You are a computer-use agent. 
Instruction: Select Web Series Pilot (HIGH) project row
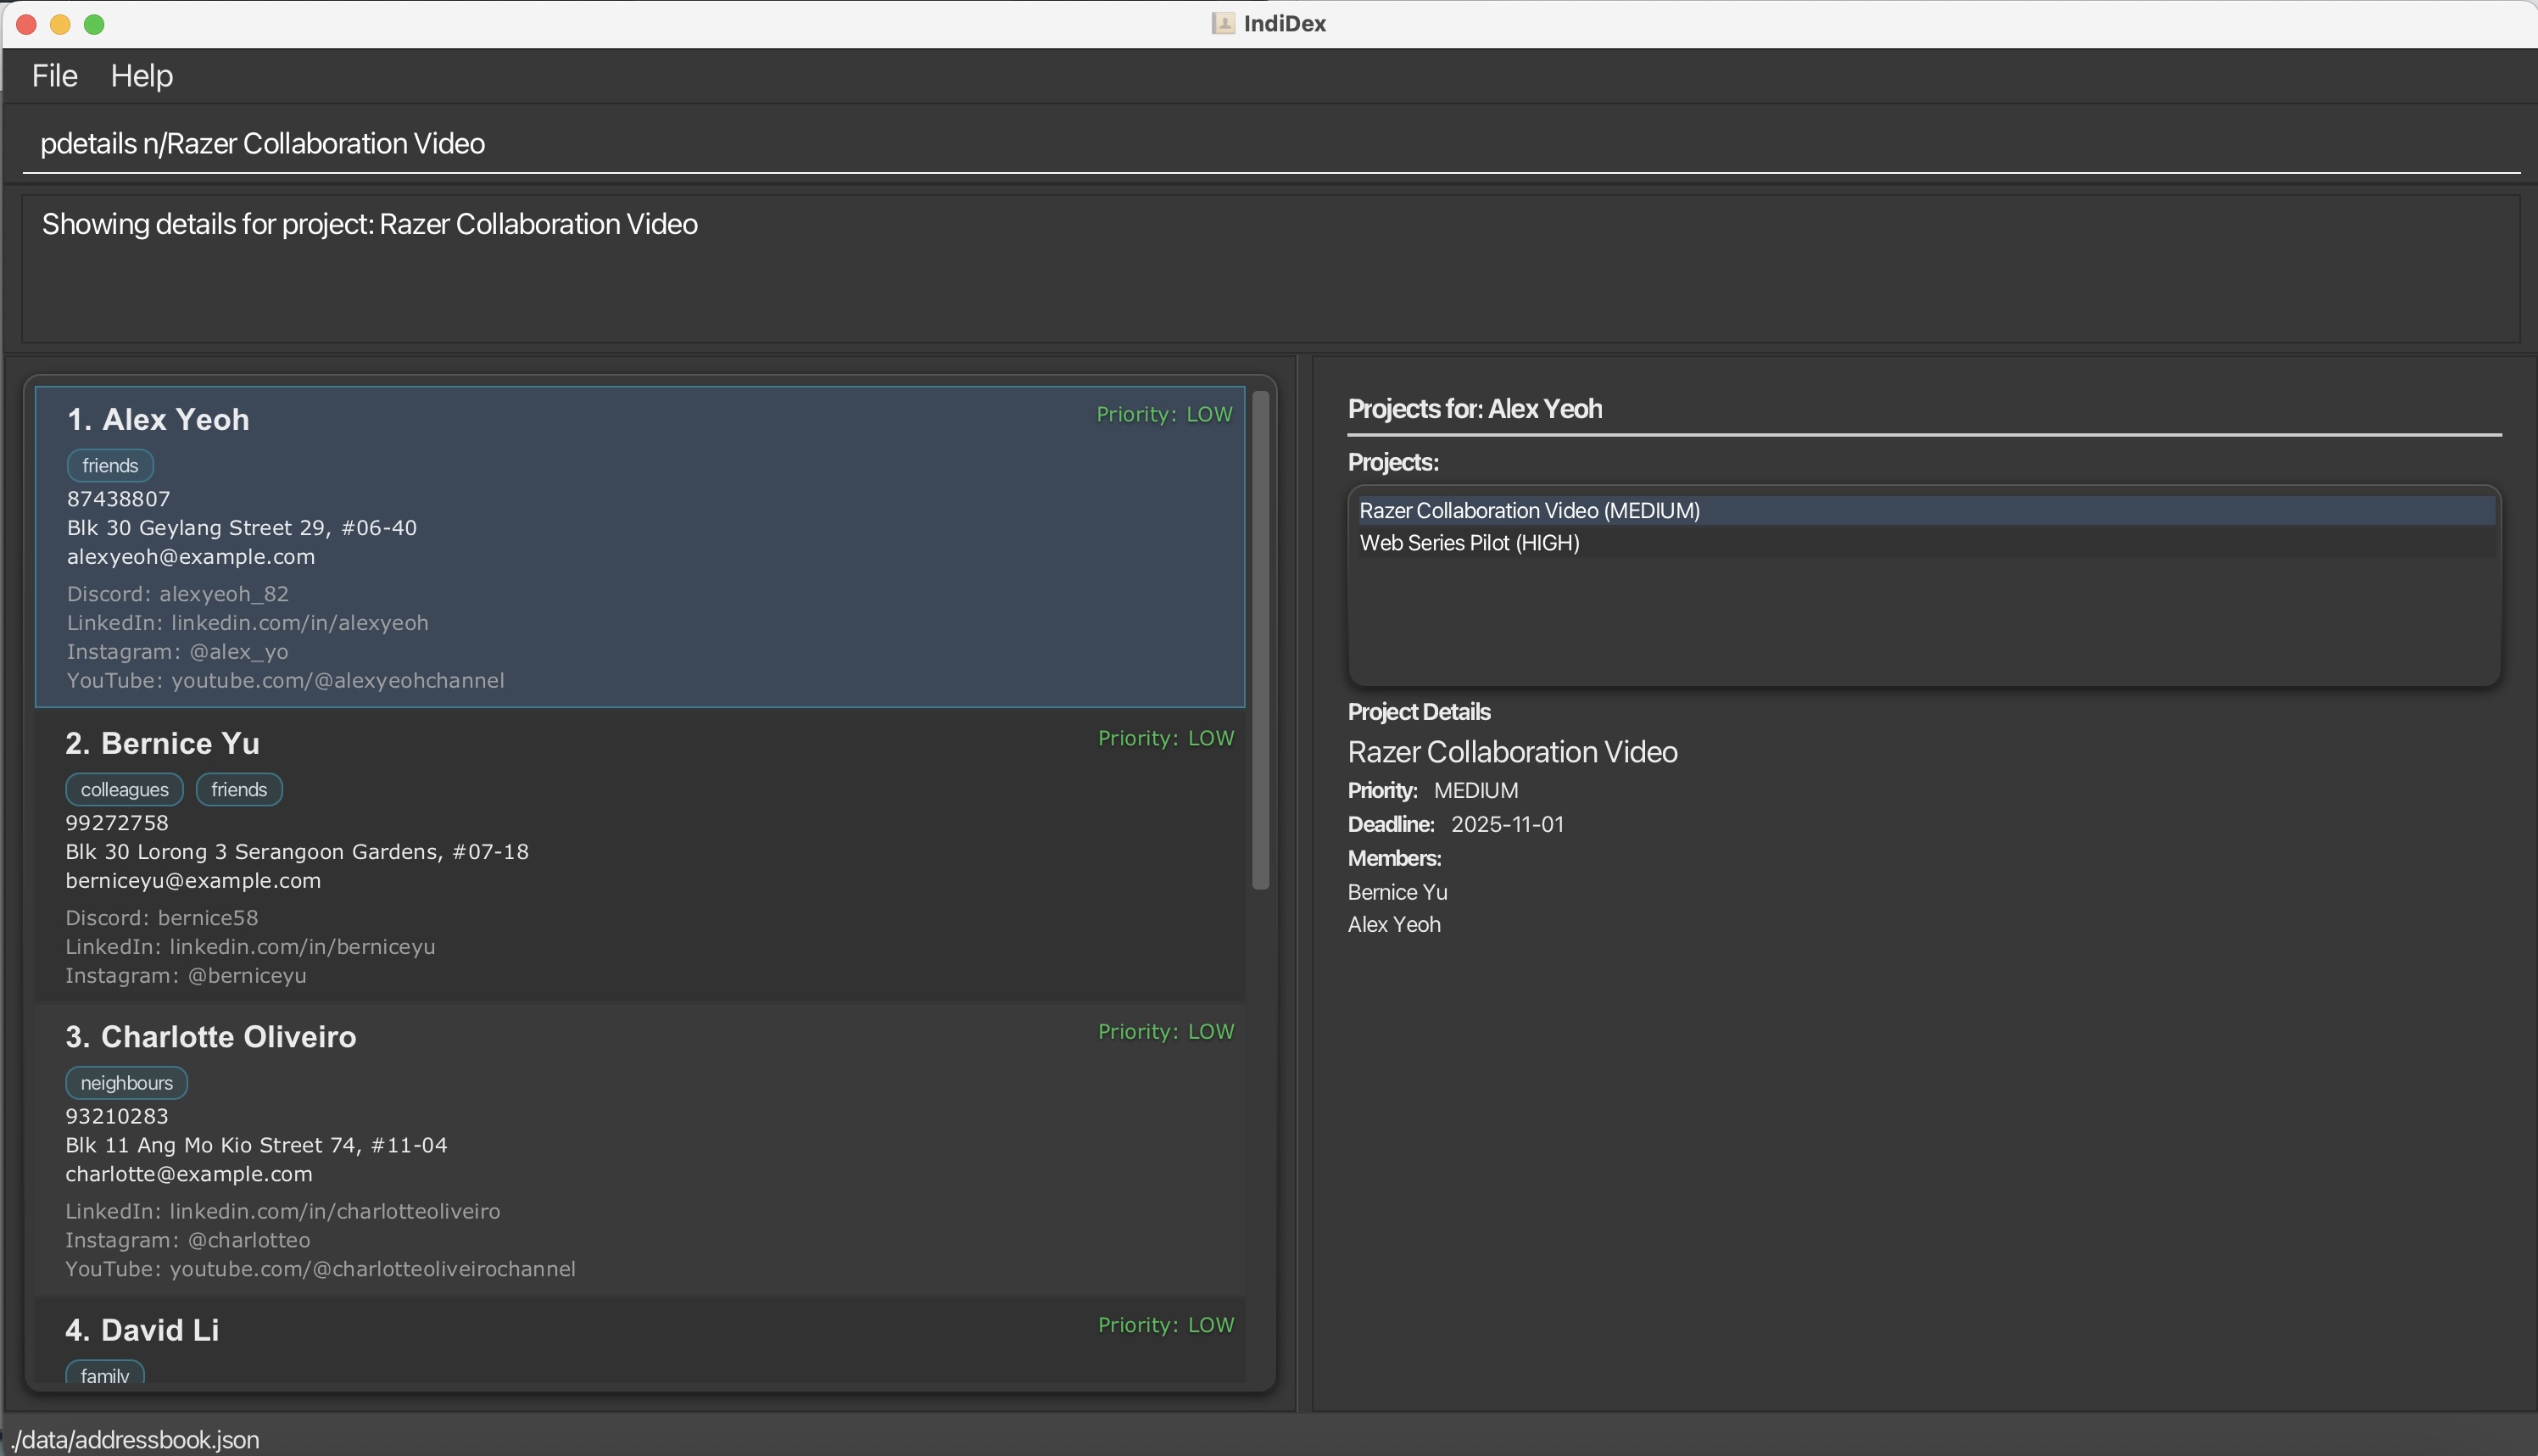coord(1925,543)
